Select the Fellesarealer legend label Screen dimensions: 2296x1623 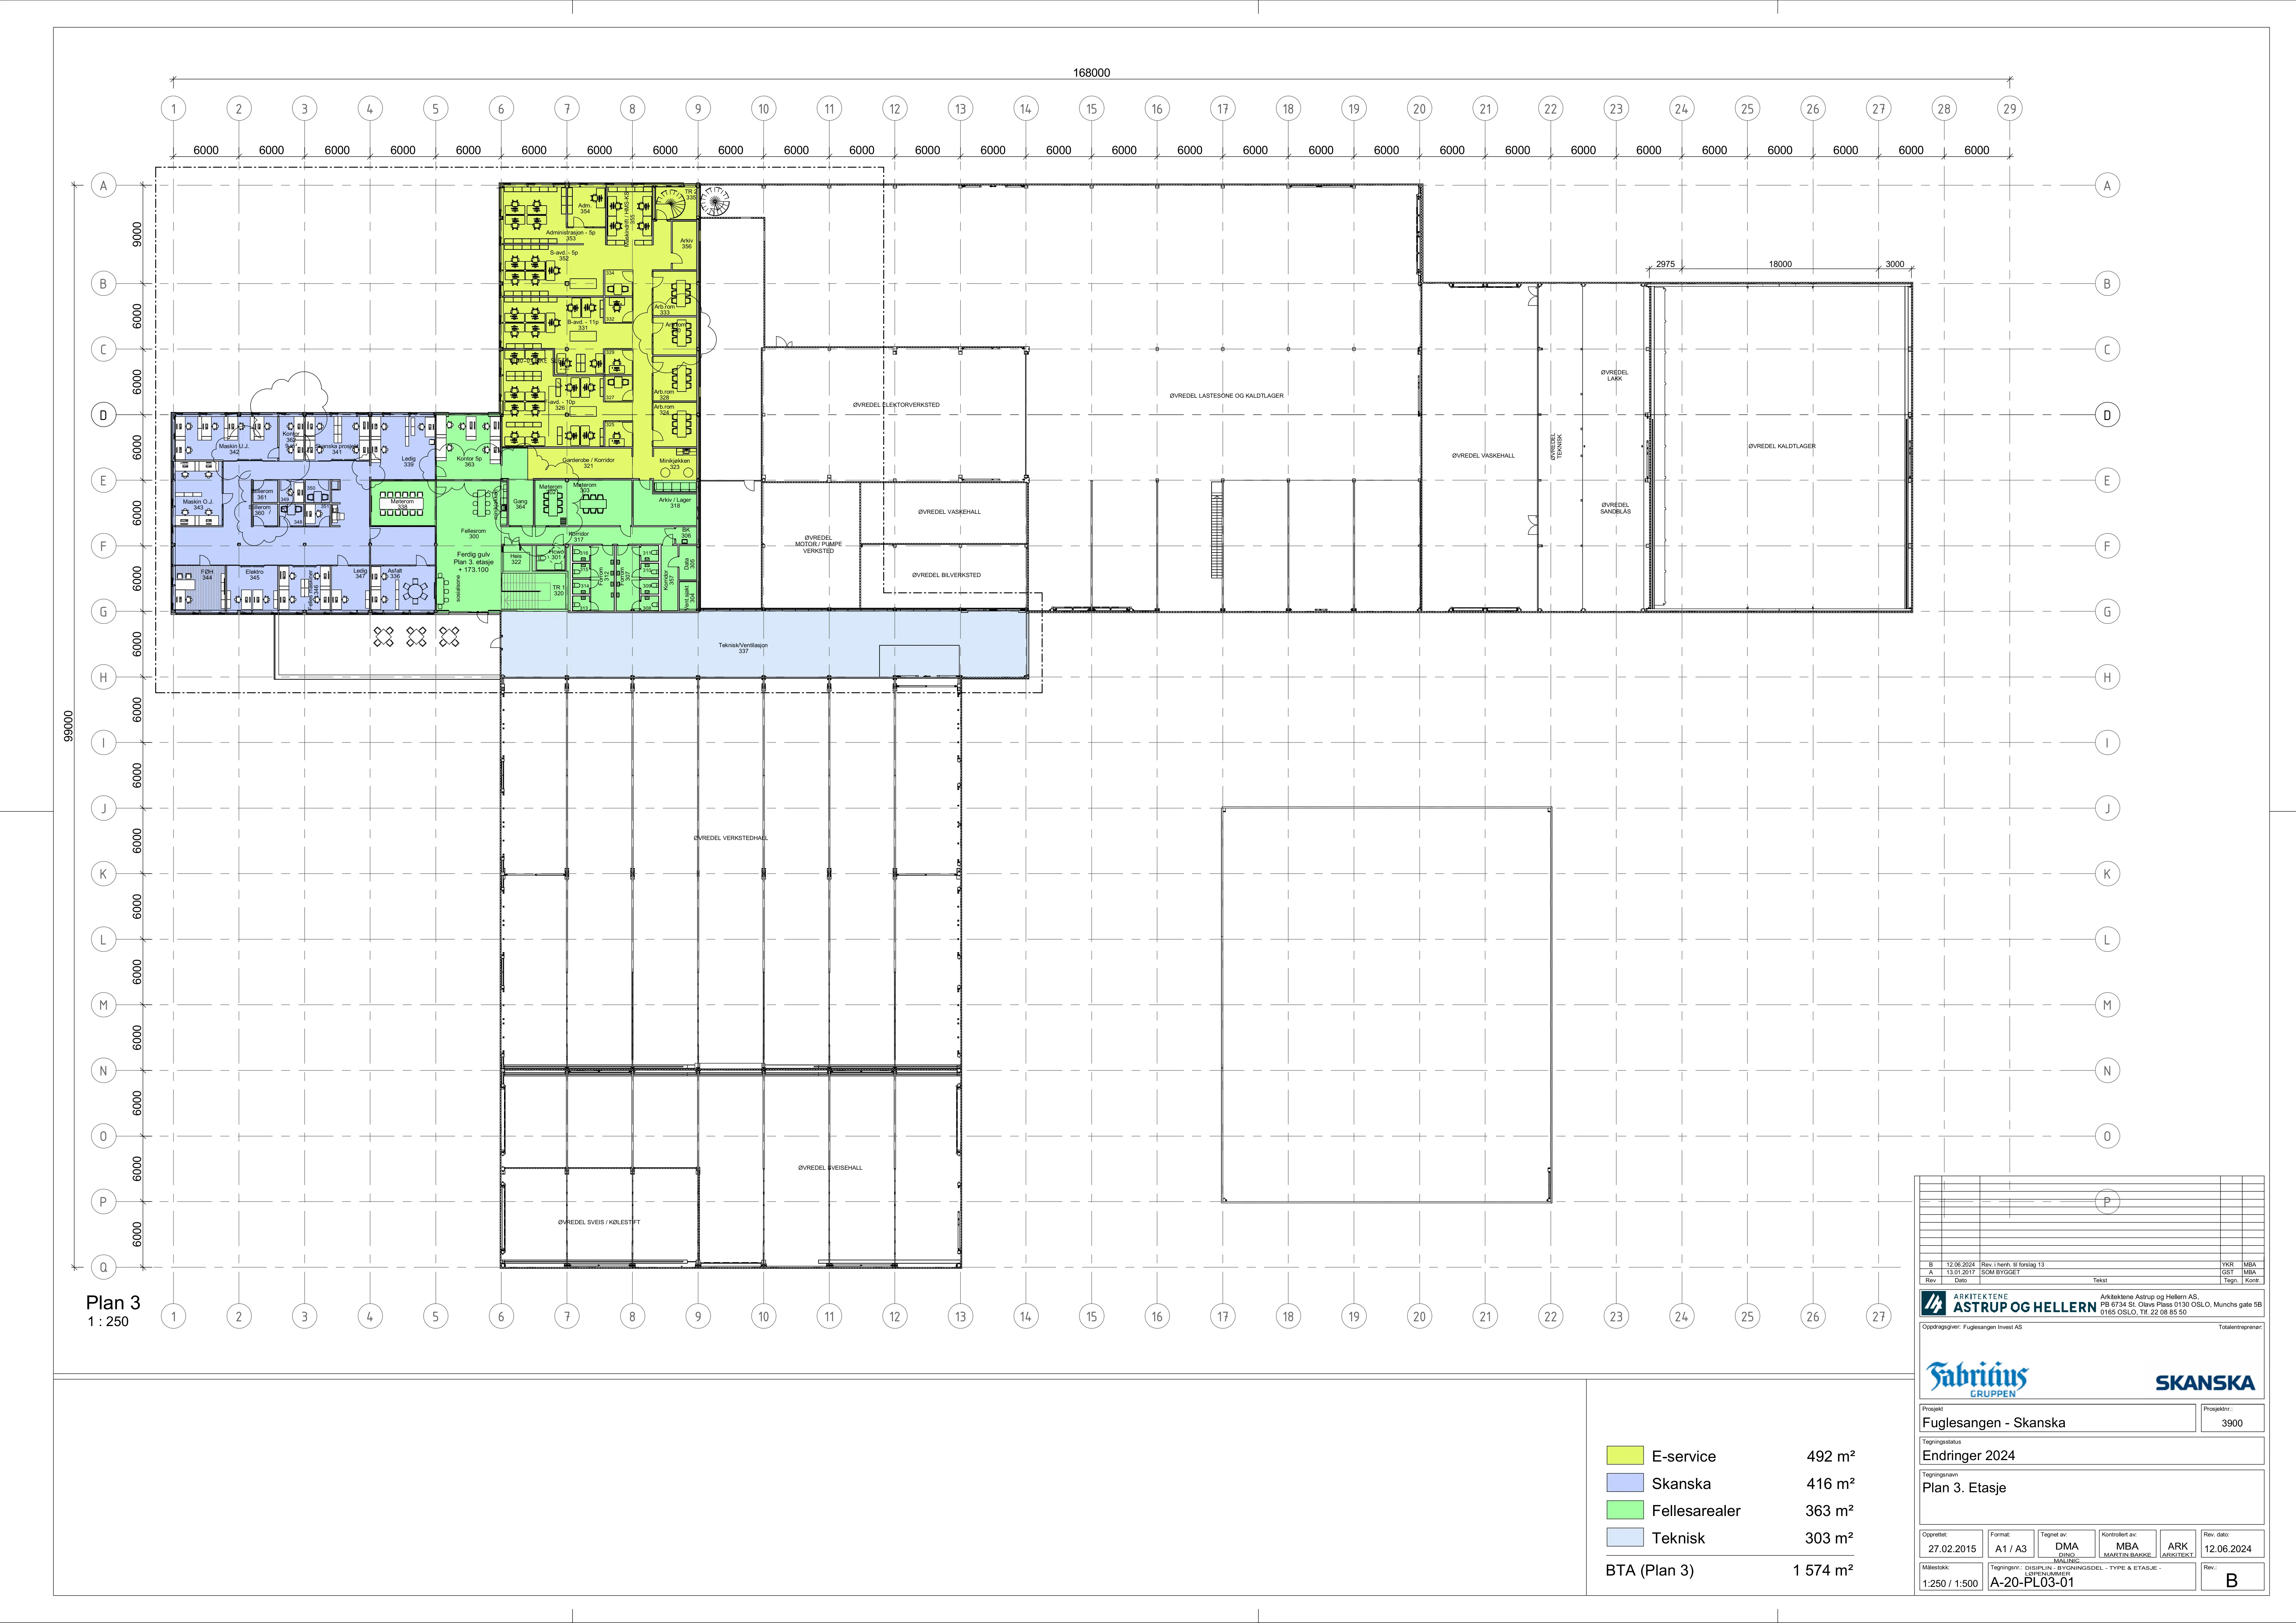(x=1696, y=1511)
